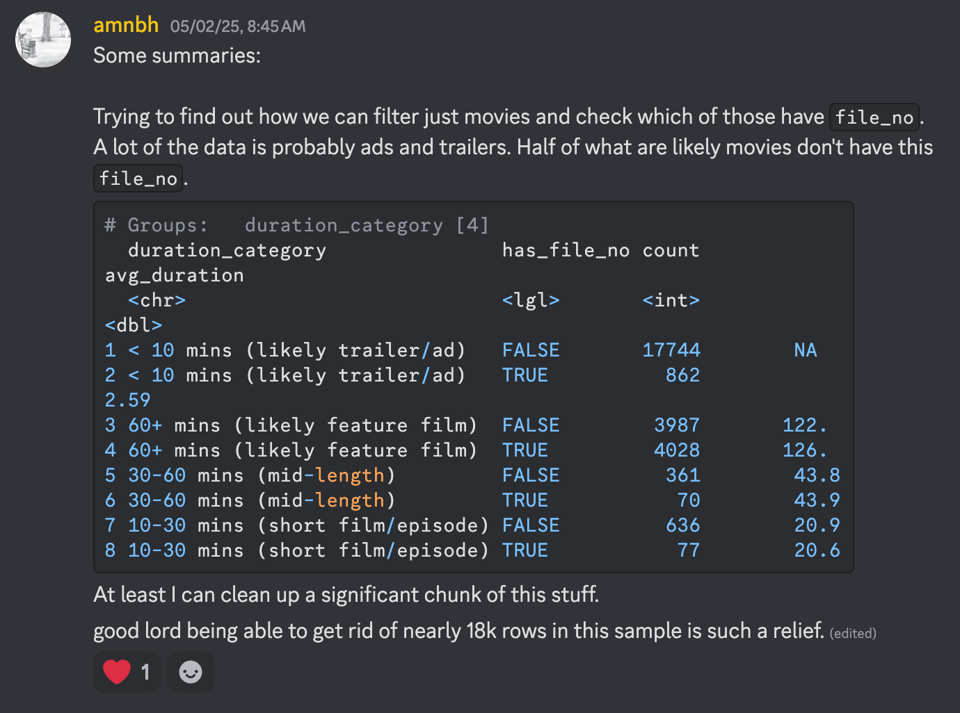
Task: Open the add reaction smiley picker
Action: (x=190, y=672)
